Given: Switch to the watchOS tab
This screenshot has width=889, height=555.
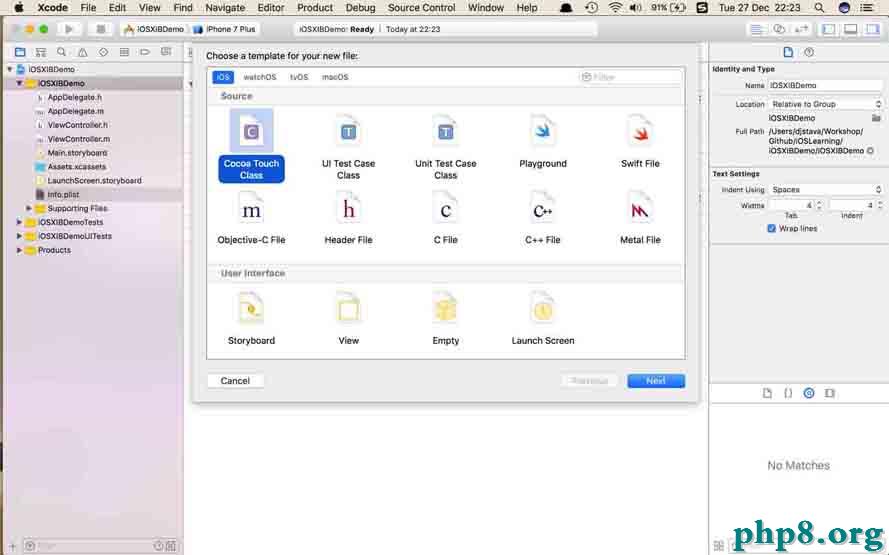Looking at the screenshot, I should (259, 77).
